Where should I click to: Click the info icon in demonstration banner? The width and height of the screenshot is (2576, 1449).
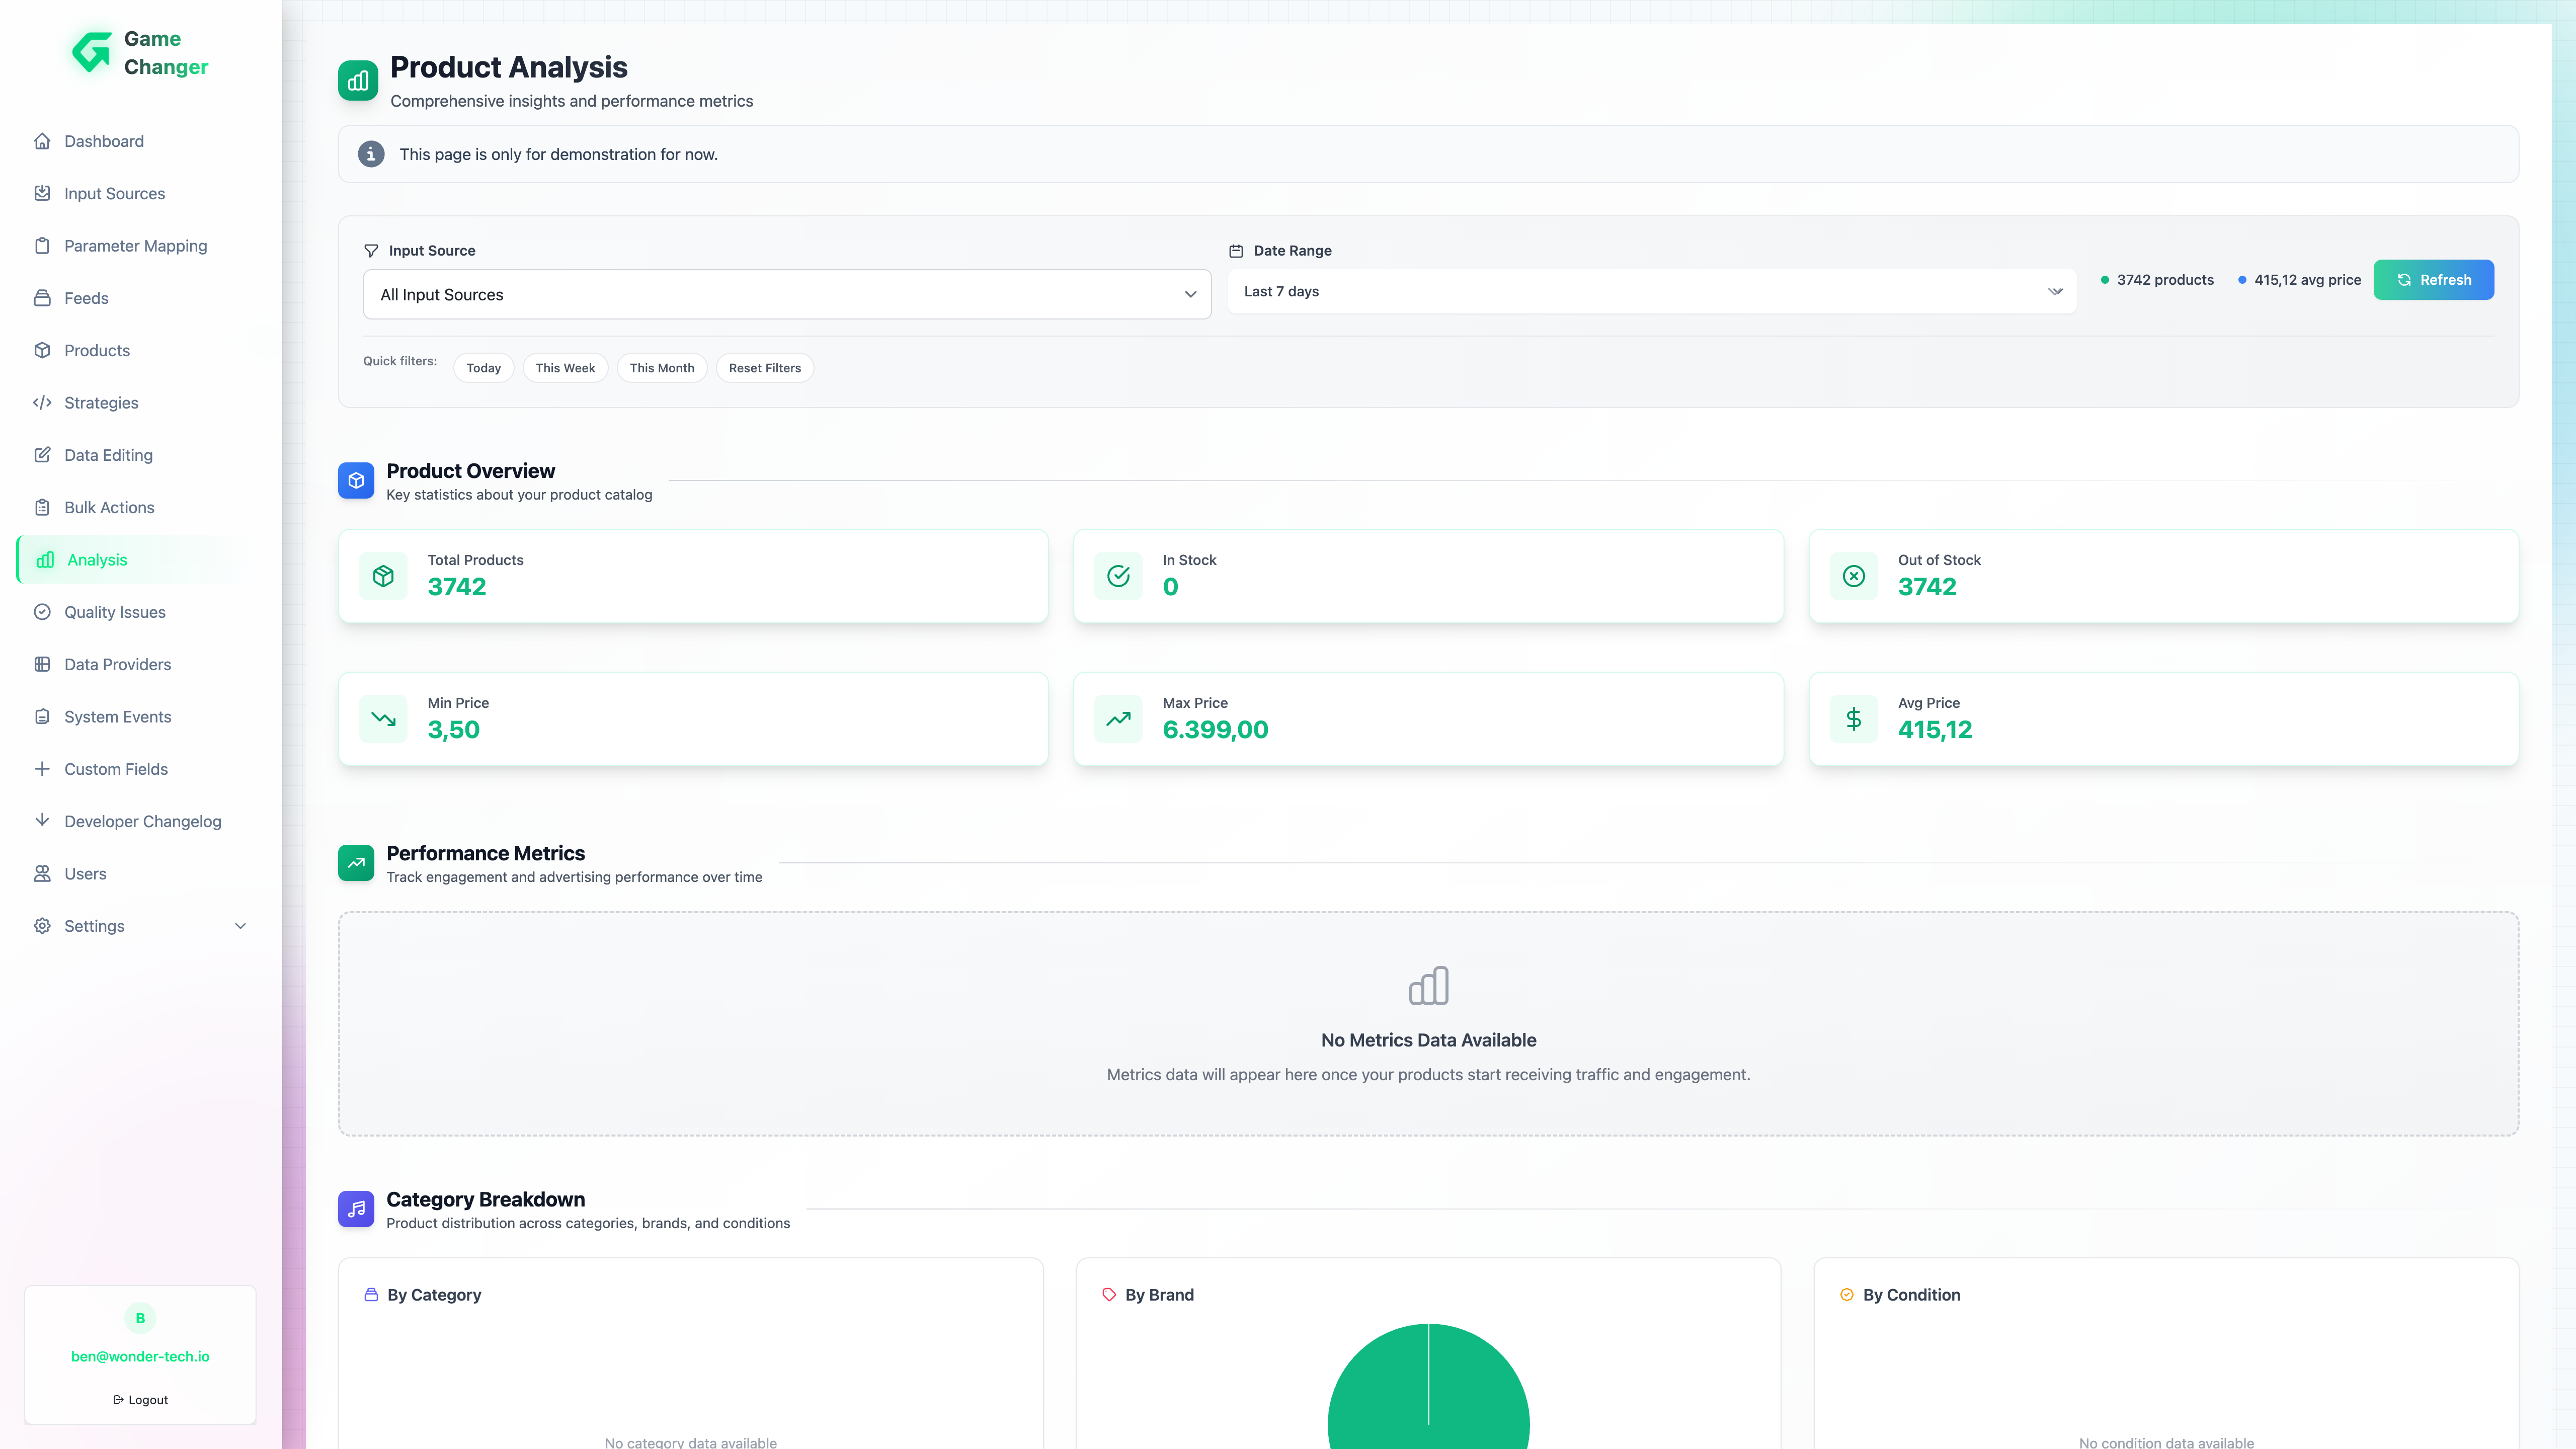click(x=371, y=154)
